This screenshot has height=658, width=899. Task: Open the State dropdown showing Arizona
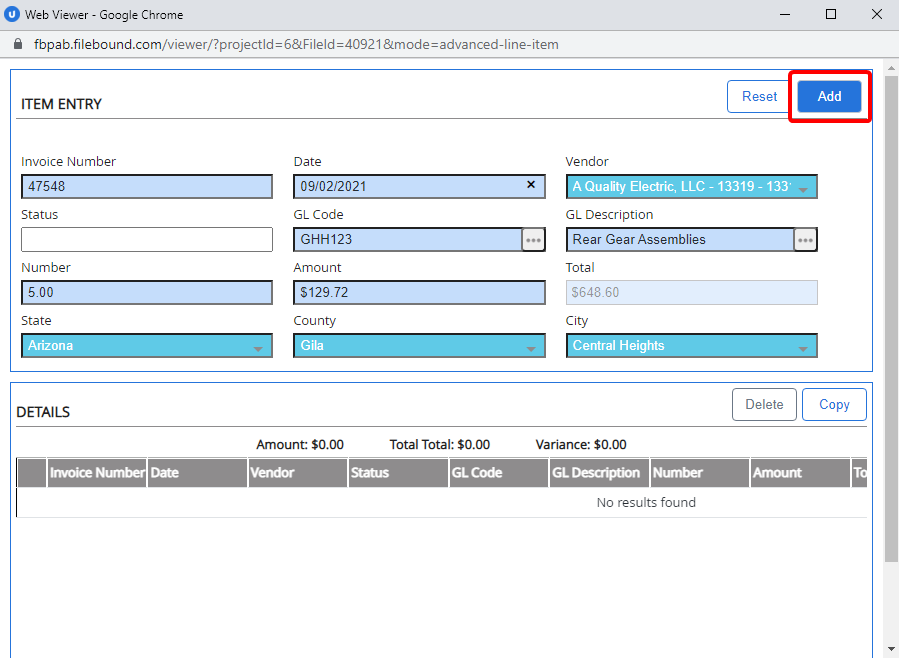(258, 347)
